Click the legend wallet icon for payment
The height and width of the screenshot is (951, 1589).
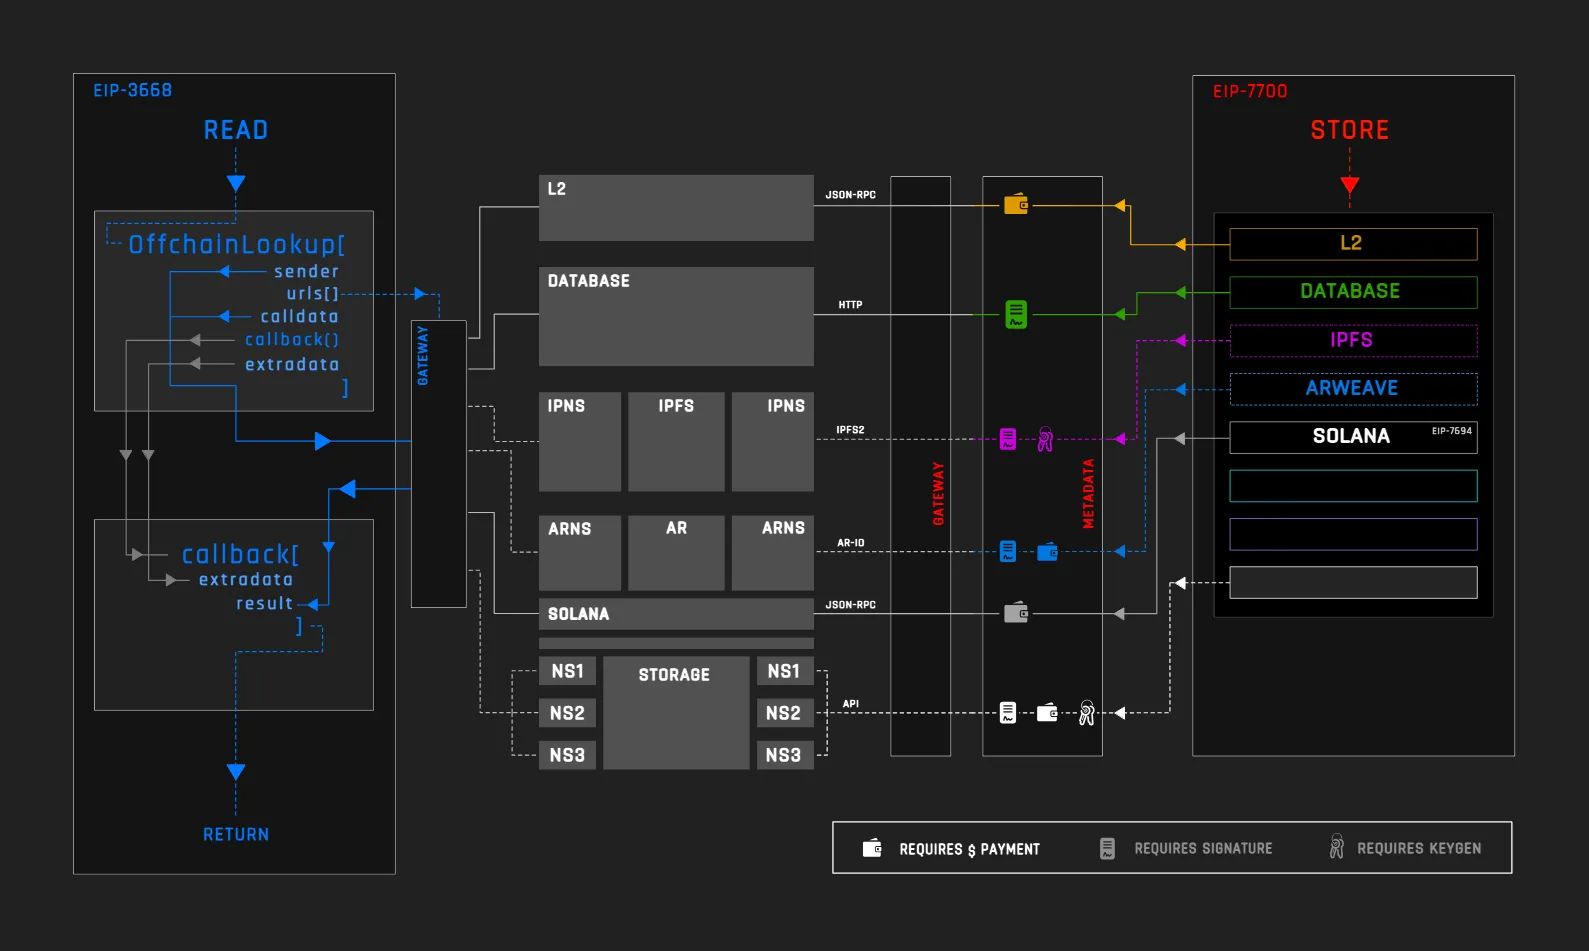point(872,848)
